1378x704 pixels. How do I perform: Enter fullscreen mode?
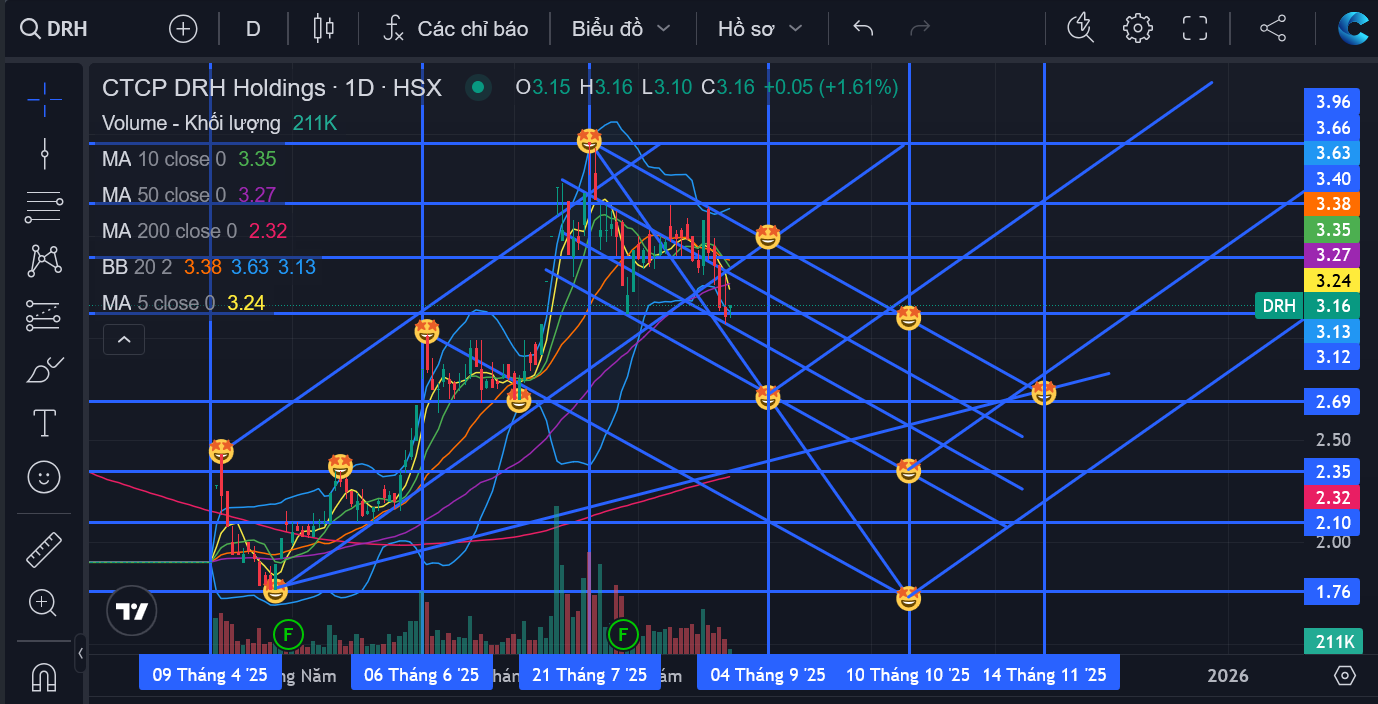[x=1195, y=28]
